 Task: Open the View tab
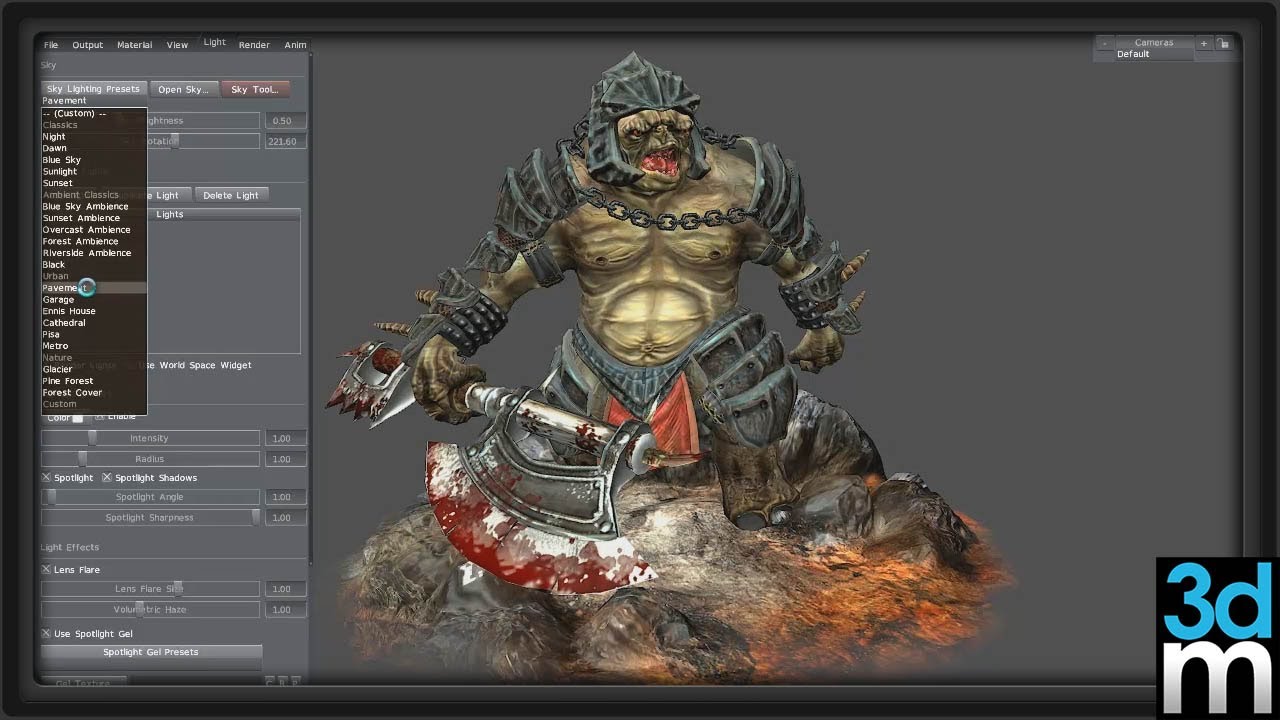[177, 45]
